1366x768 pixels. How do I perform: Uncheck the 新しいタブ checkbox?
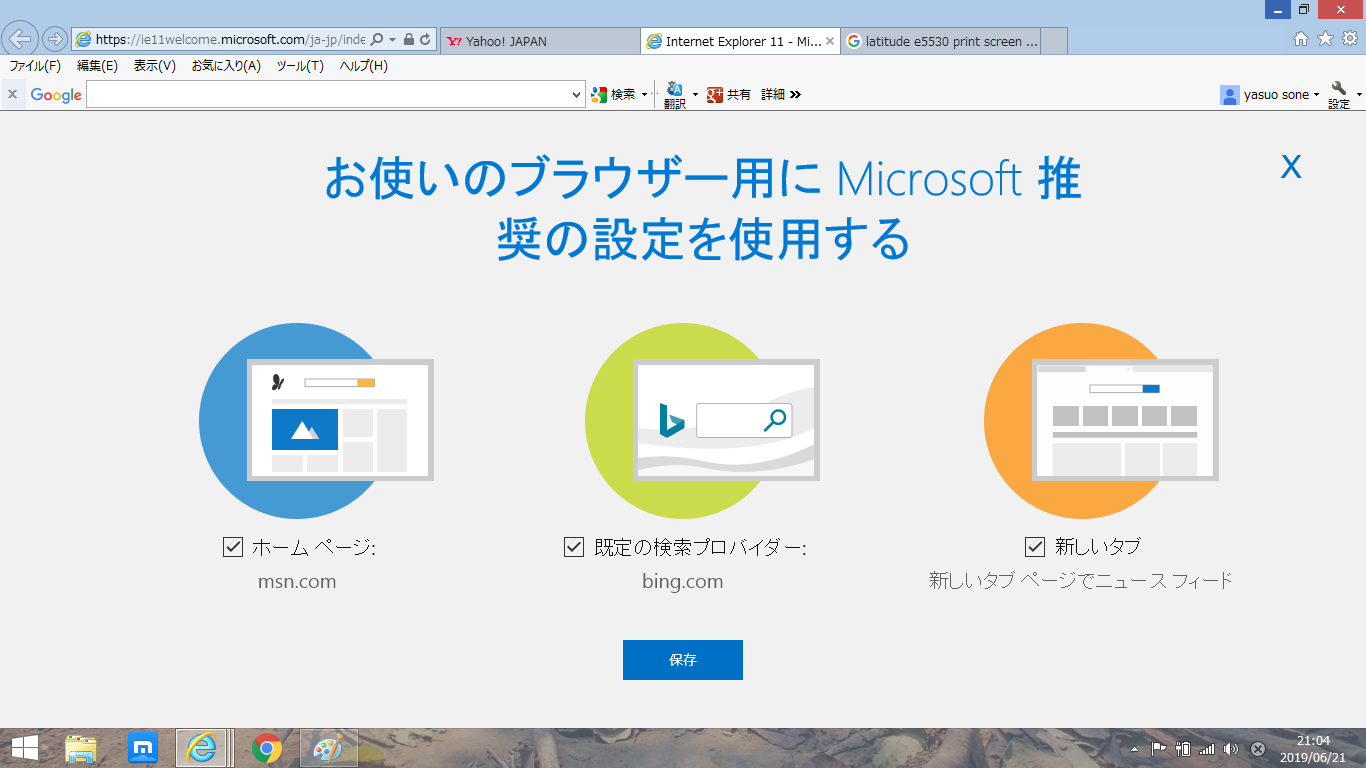1035,547
